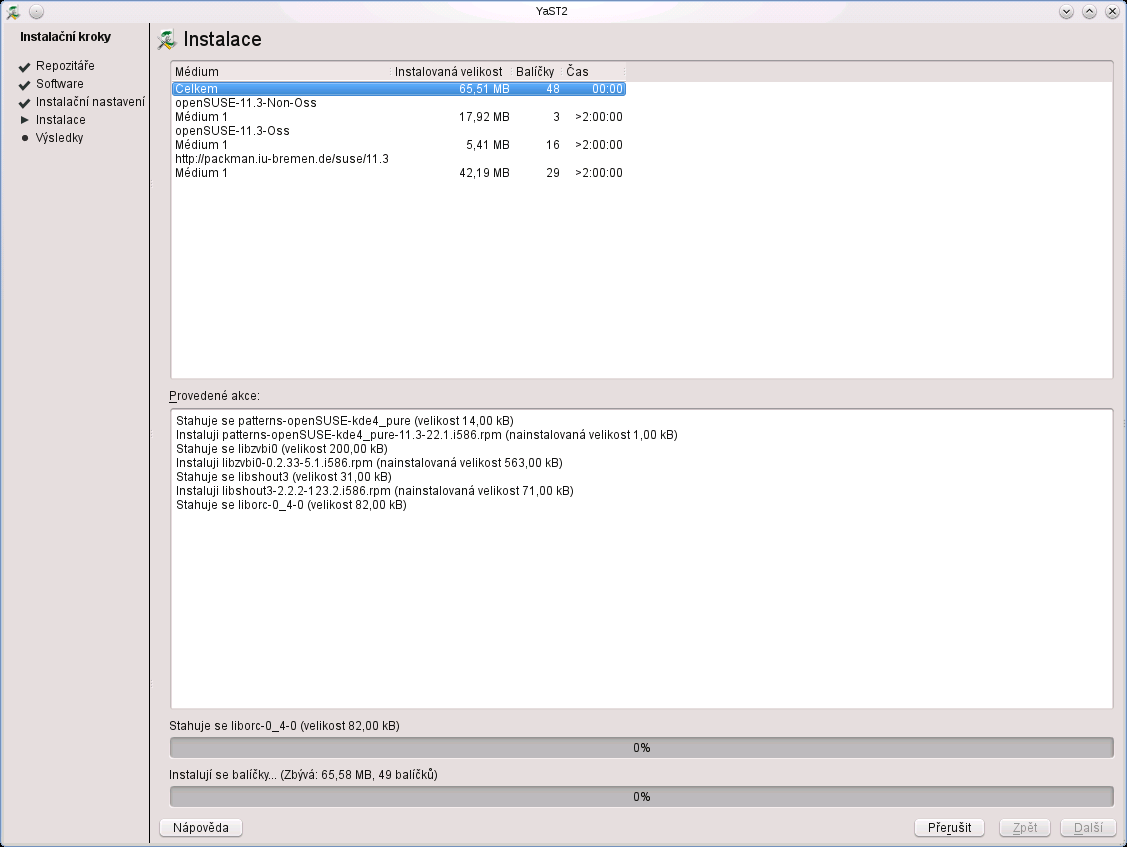The image size is (1127, 847).
Task: Click the Instalují se balíčky status label
Action: coord(303,775)
